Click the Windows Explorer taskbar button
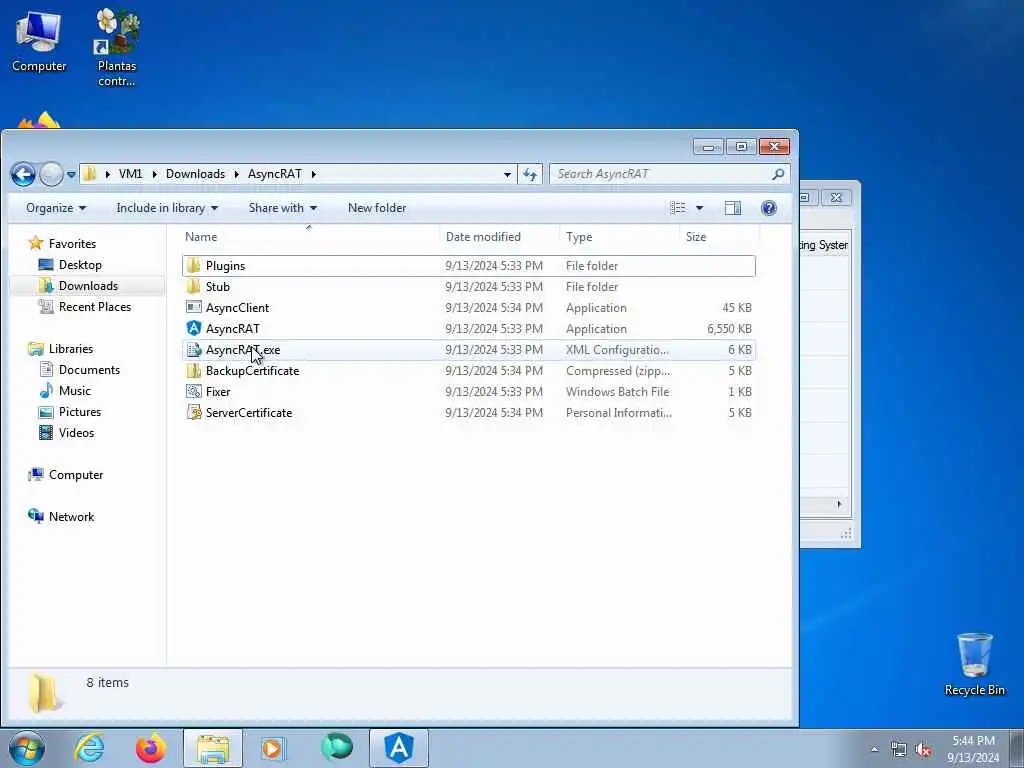Screen dimensions: 1024x768 point(213,748)
